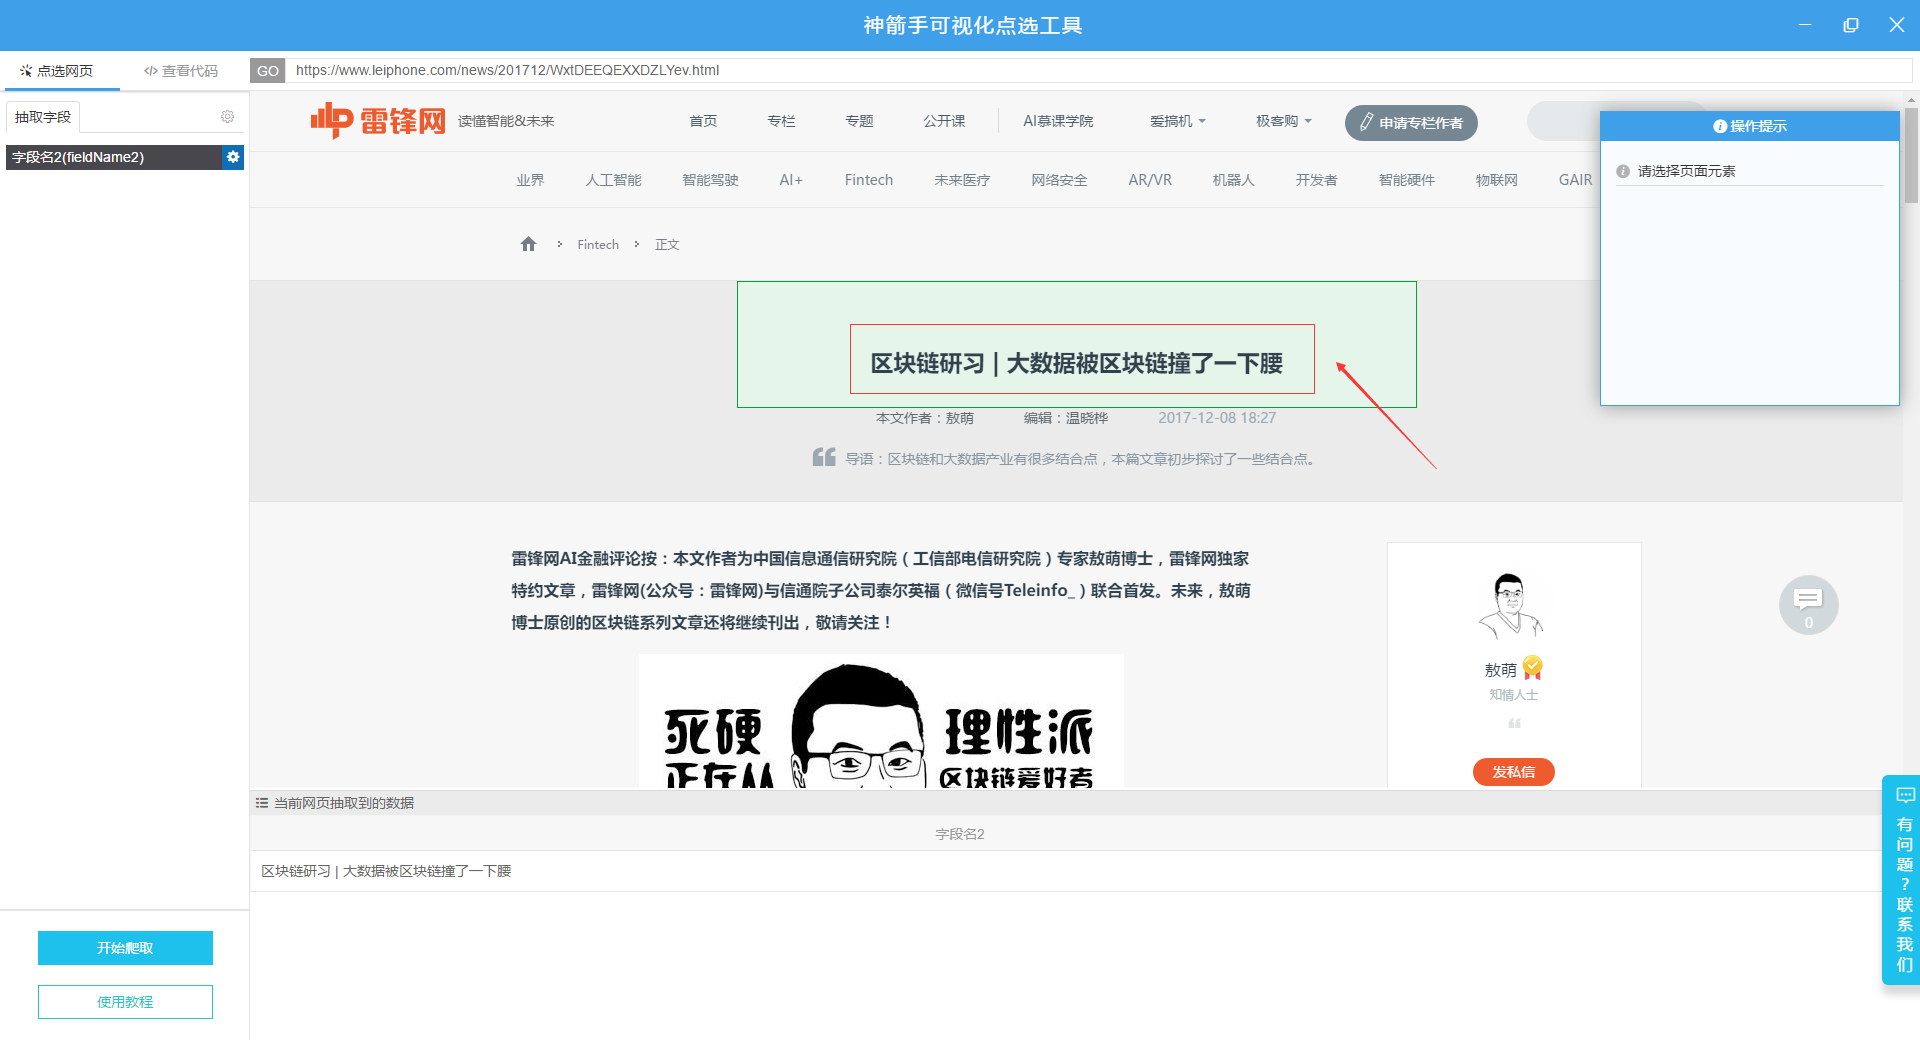Viewport: 1920px width, 1040px height.
Task: Open the 使用教程 tutorial button
Action: pyautogui.click(x=125, y=1002)
